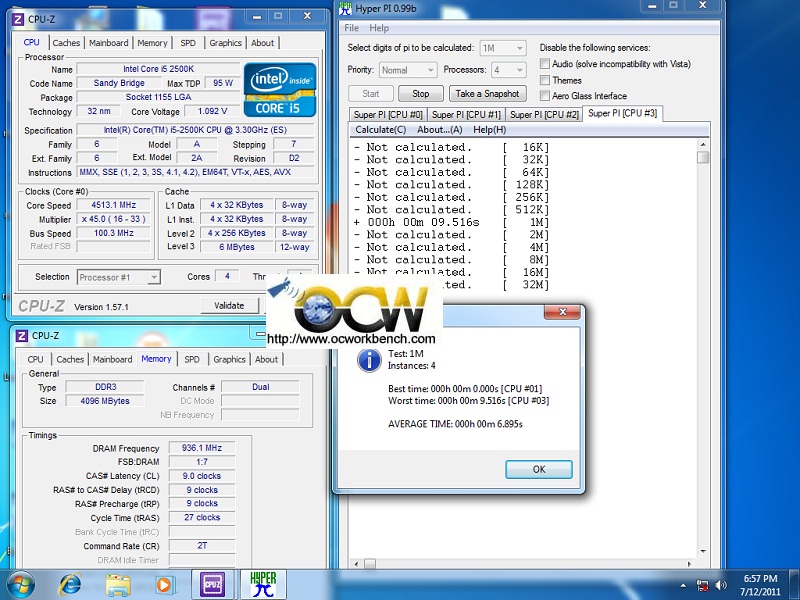Open the Priority dropdown set to Normal
The image size is (800, 600).
tap(408, 70)
